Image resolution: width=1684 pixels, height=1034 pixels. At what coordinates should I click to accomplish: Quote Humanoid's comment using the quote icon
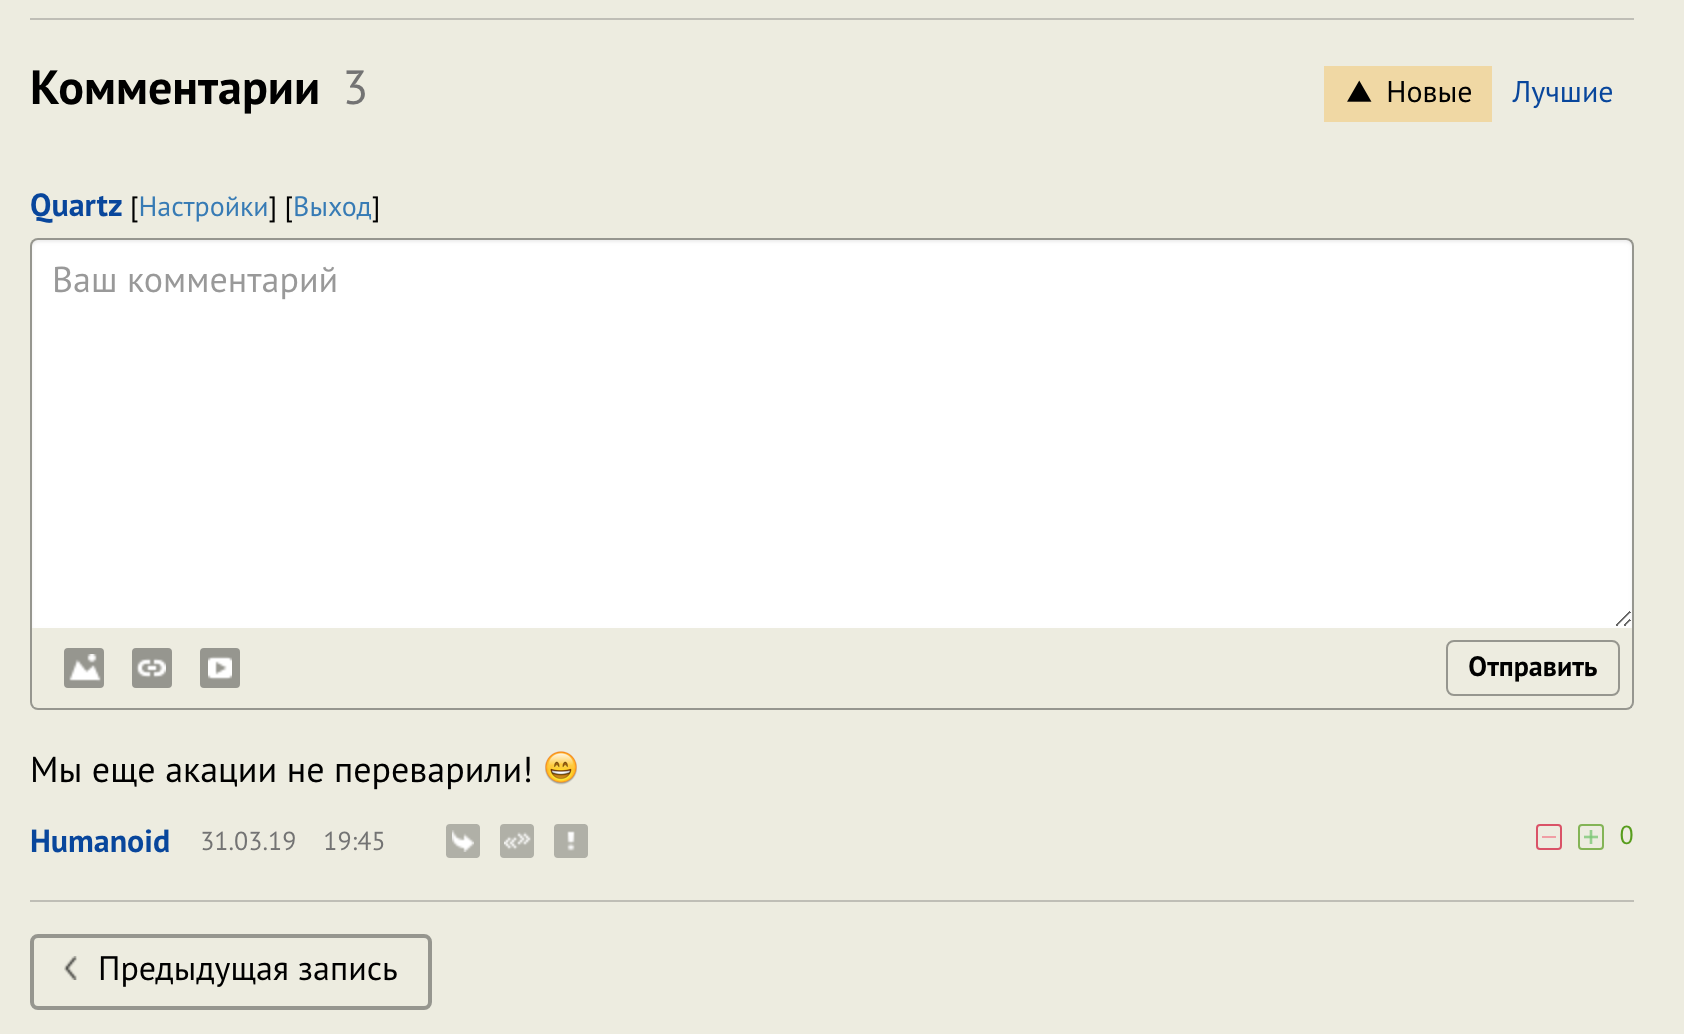(517, 841)
